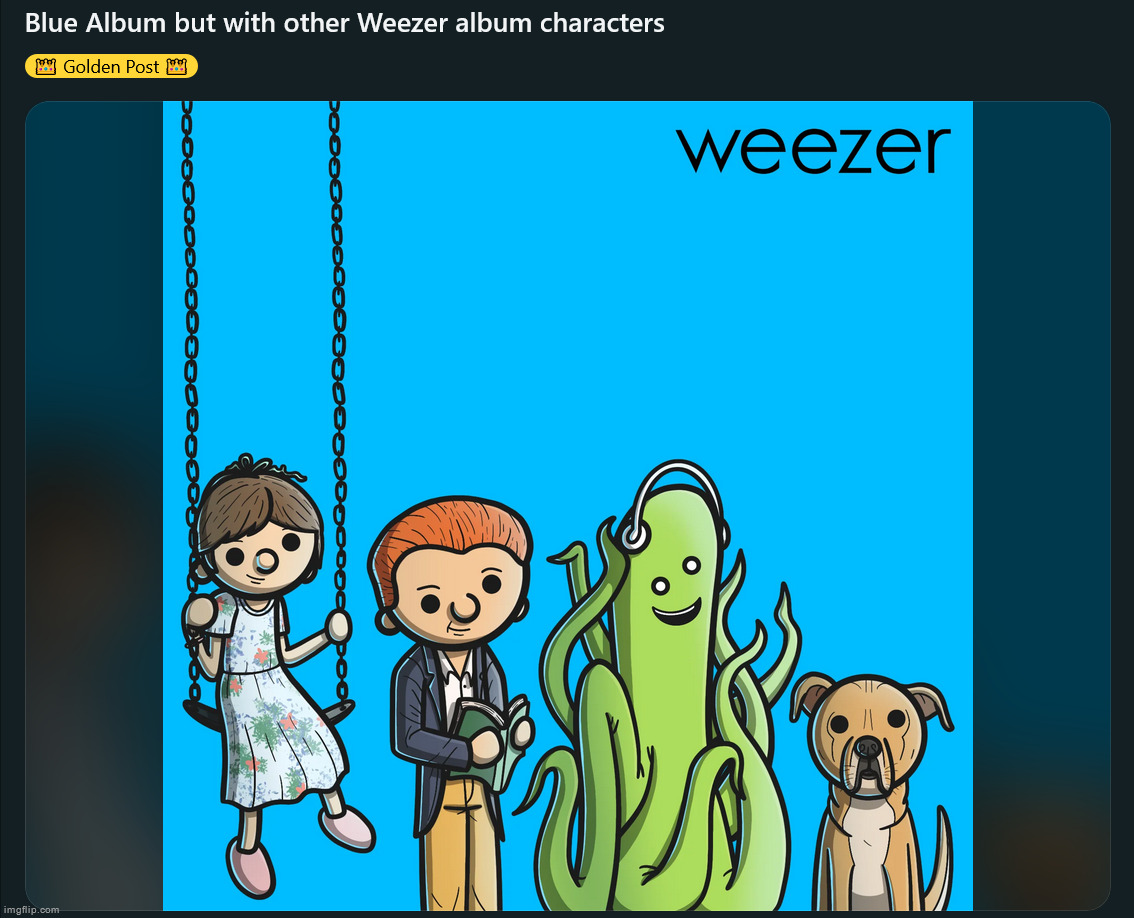Click the green book held by the man

click(492, 738)
